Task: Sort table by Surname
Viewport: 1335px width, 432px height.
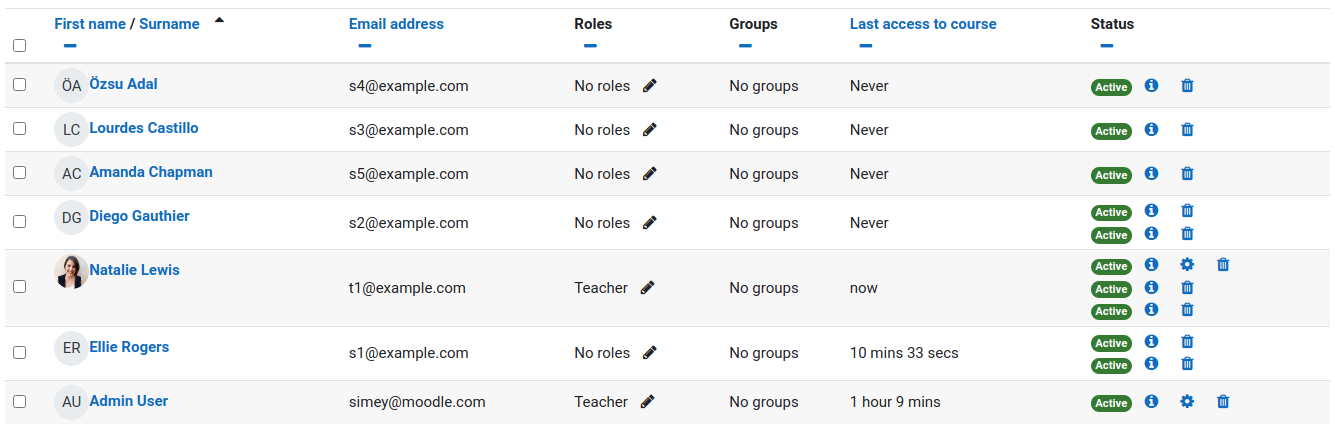Action: click(169, 24)
